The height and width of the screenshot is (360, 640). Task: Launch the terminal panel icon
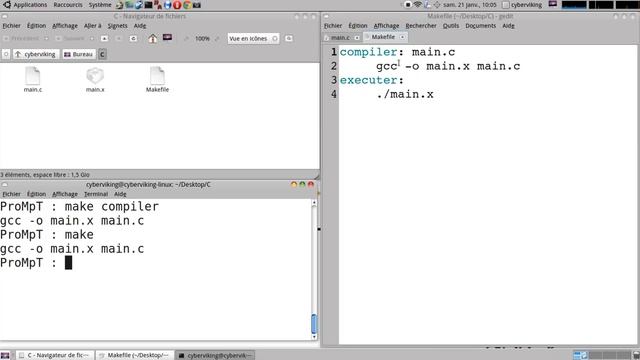click(x=149, y=5)
